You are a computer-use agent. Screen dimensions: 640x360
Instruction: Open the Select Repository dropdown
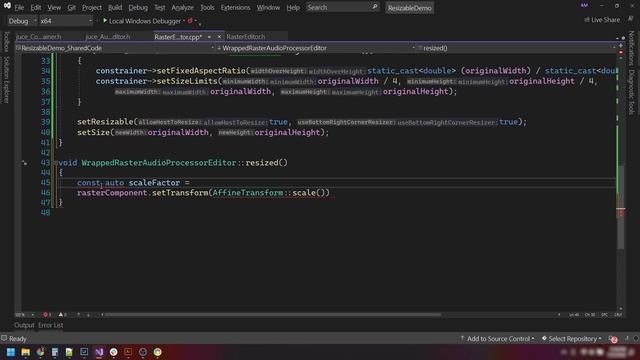pos(571,339)
